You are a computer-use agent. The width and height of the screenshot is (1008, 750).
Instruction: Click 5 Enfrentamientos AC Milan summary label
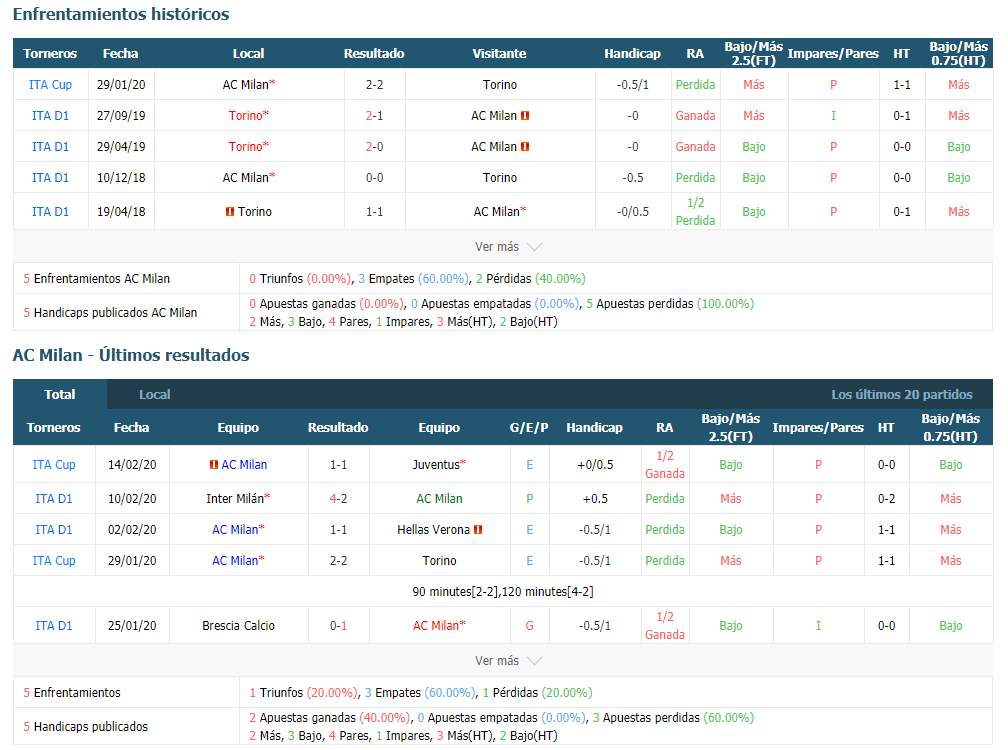click(96, 279)
